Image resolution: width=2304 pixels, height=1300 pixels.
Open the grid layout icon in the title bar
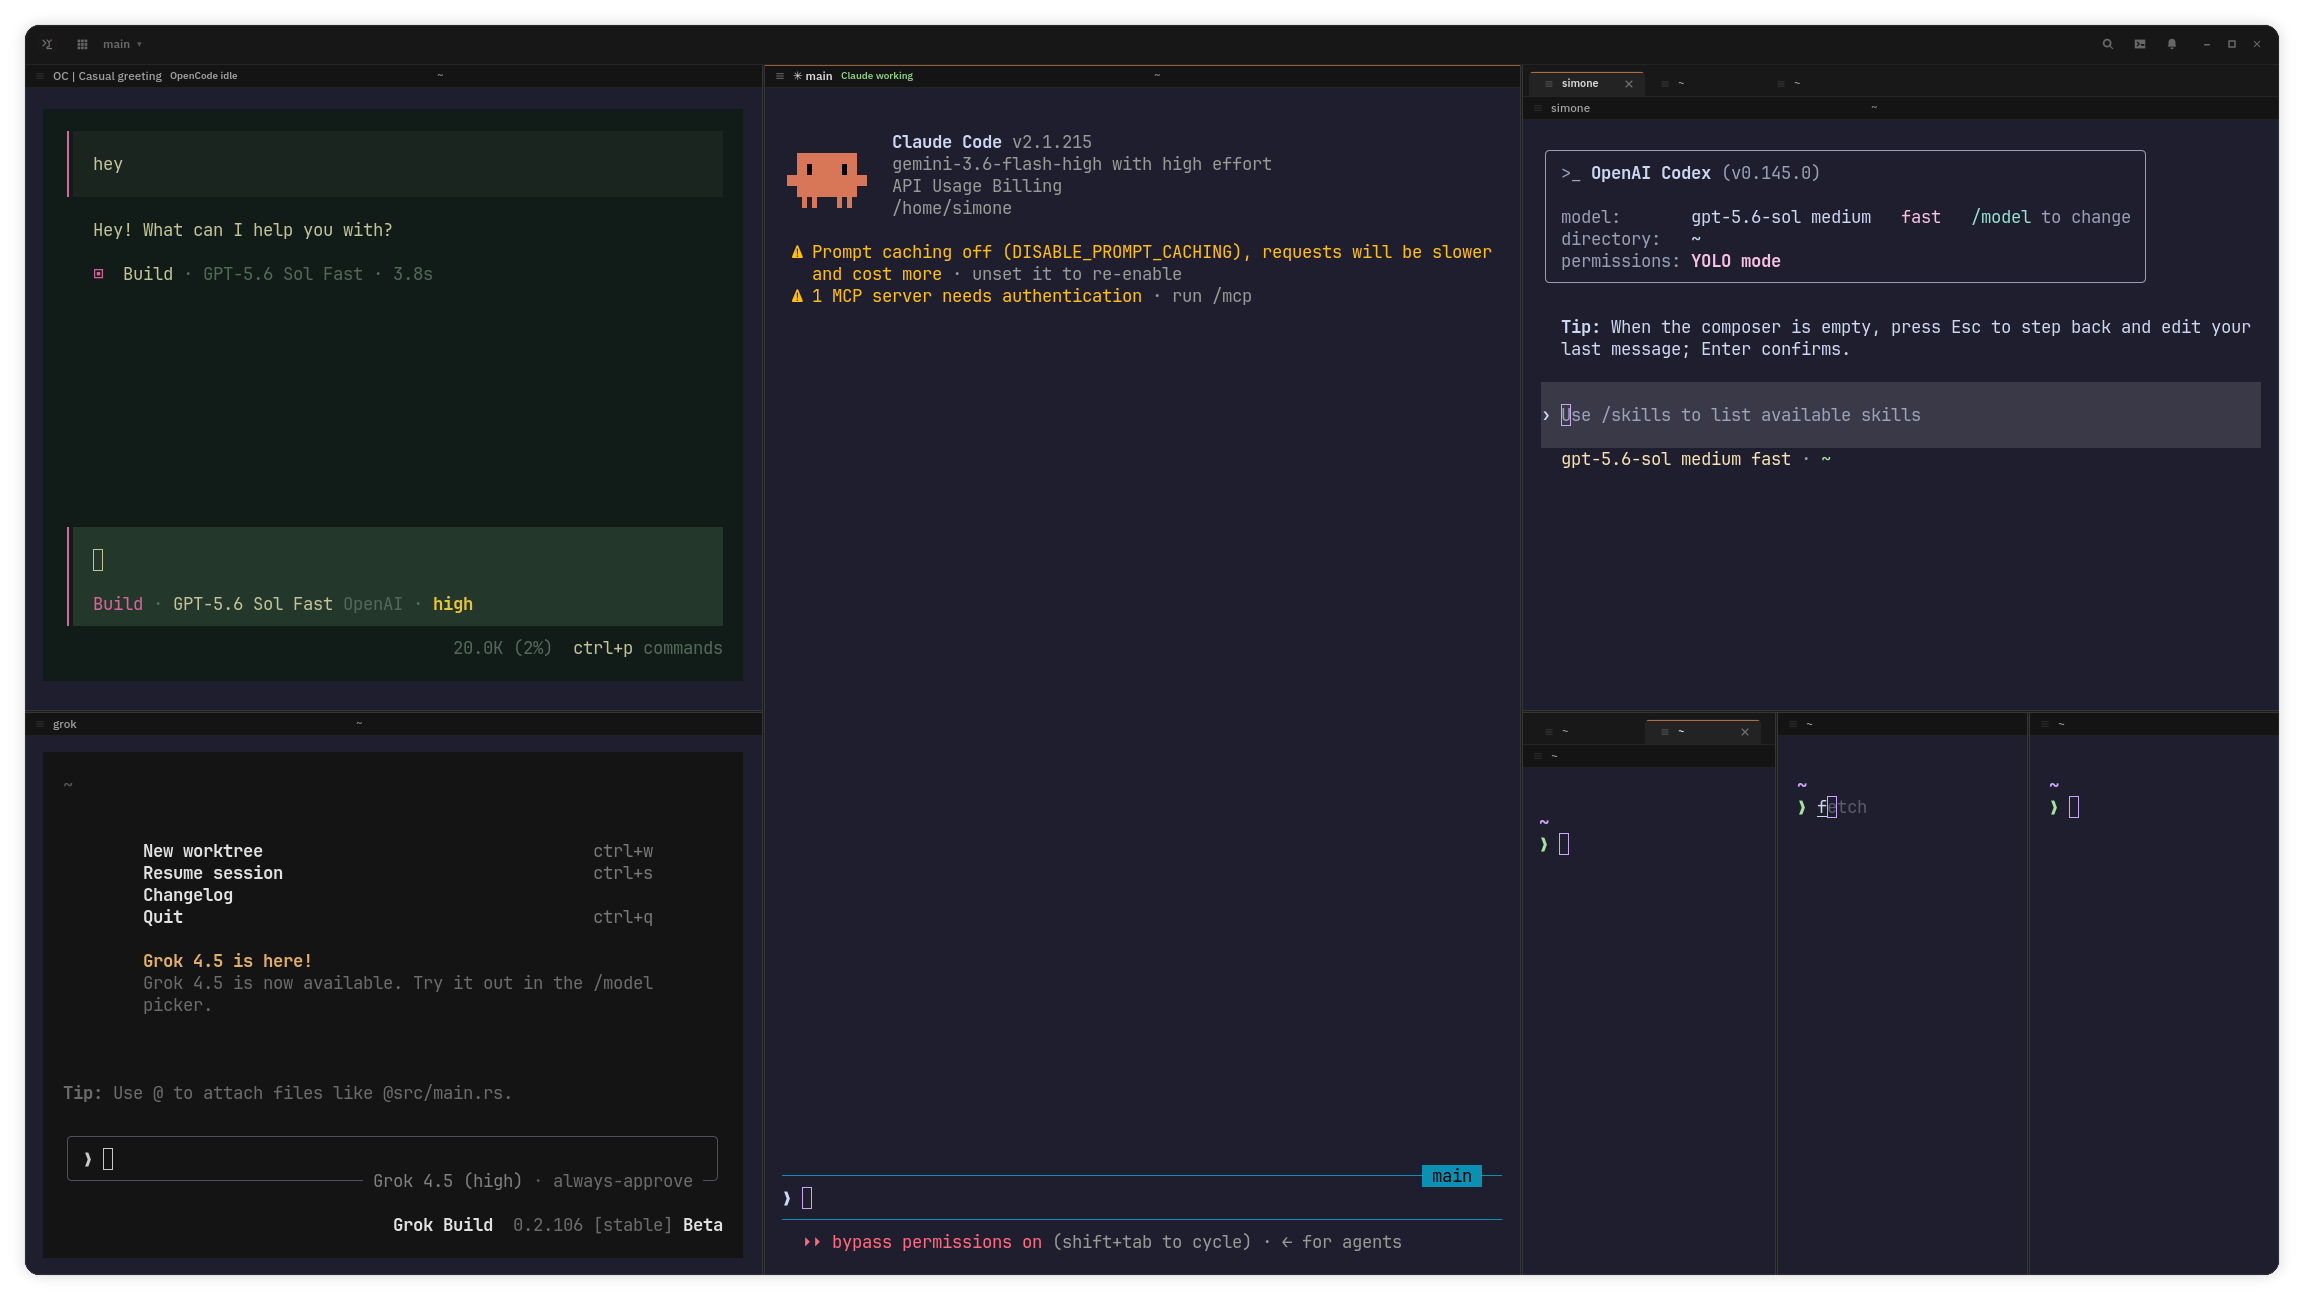pos(82,44)
